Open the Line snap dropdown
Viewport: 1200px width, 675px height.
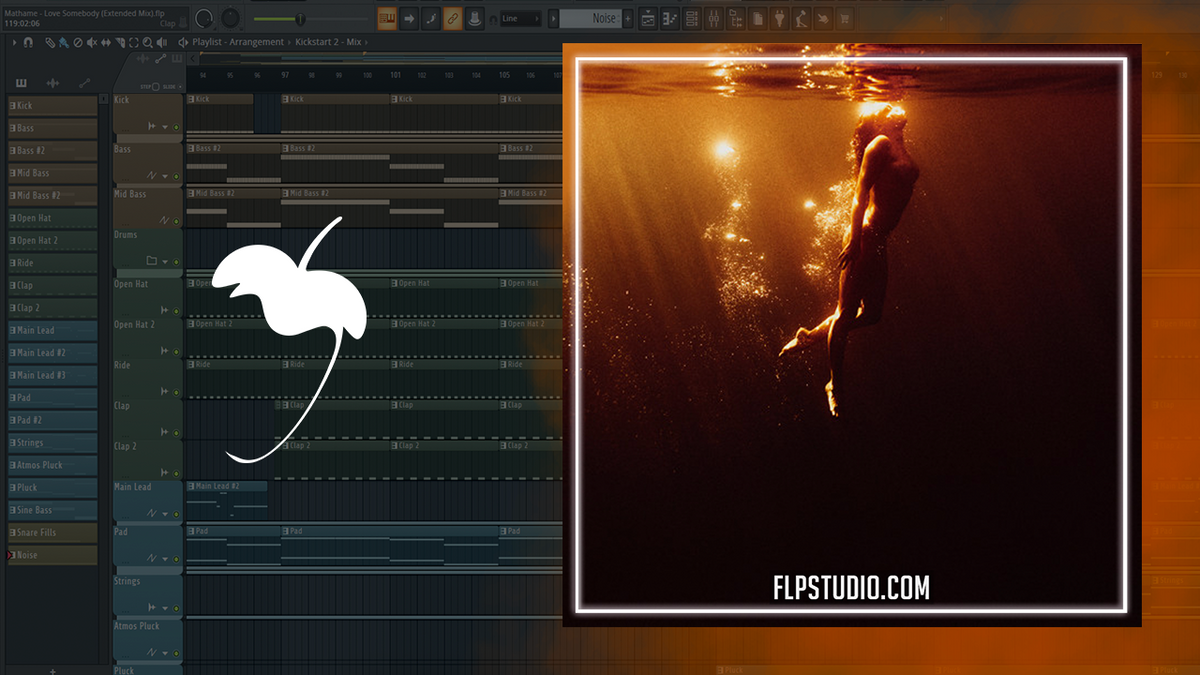point(521,17)
